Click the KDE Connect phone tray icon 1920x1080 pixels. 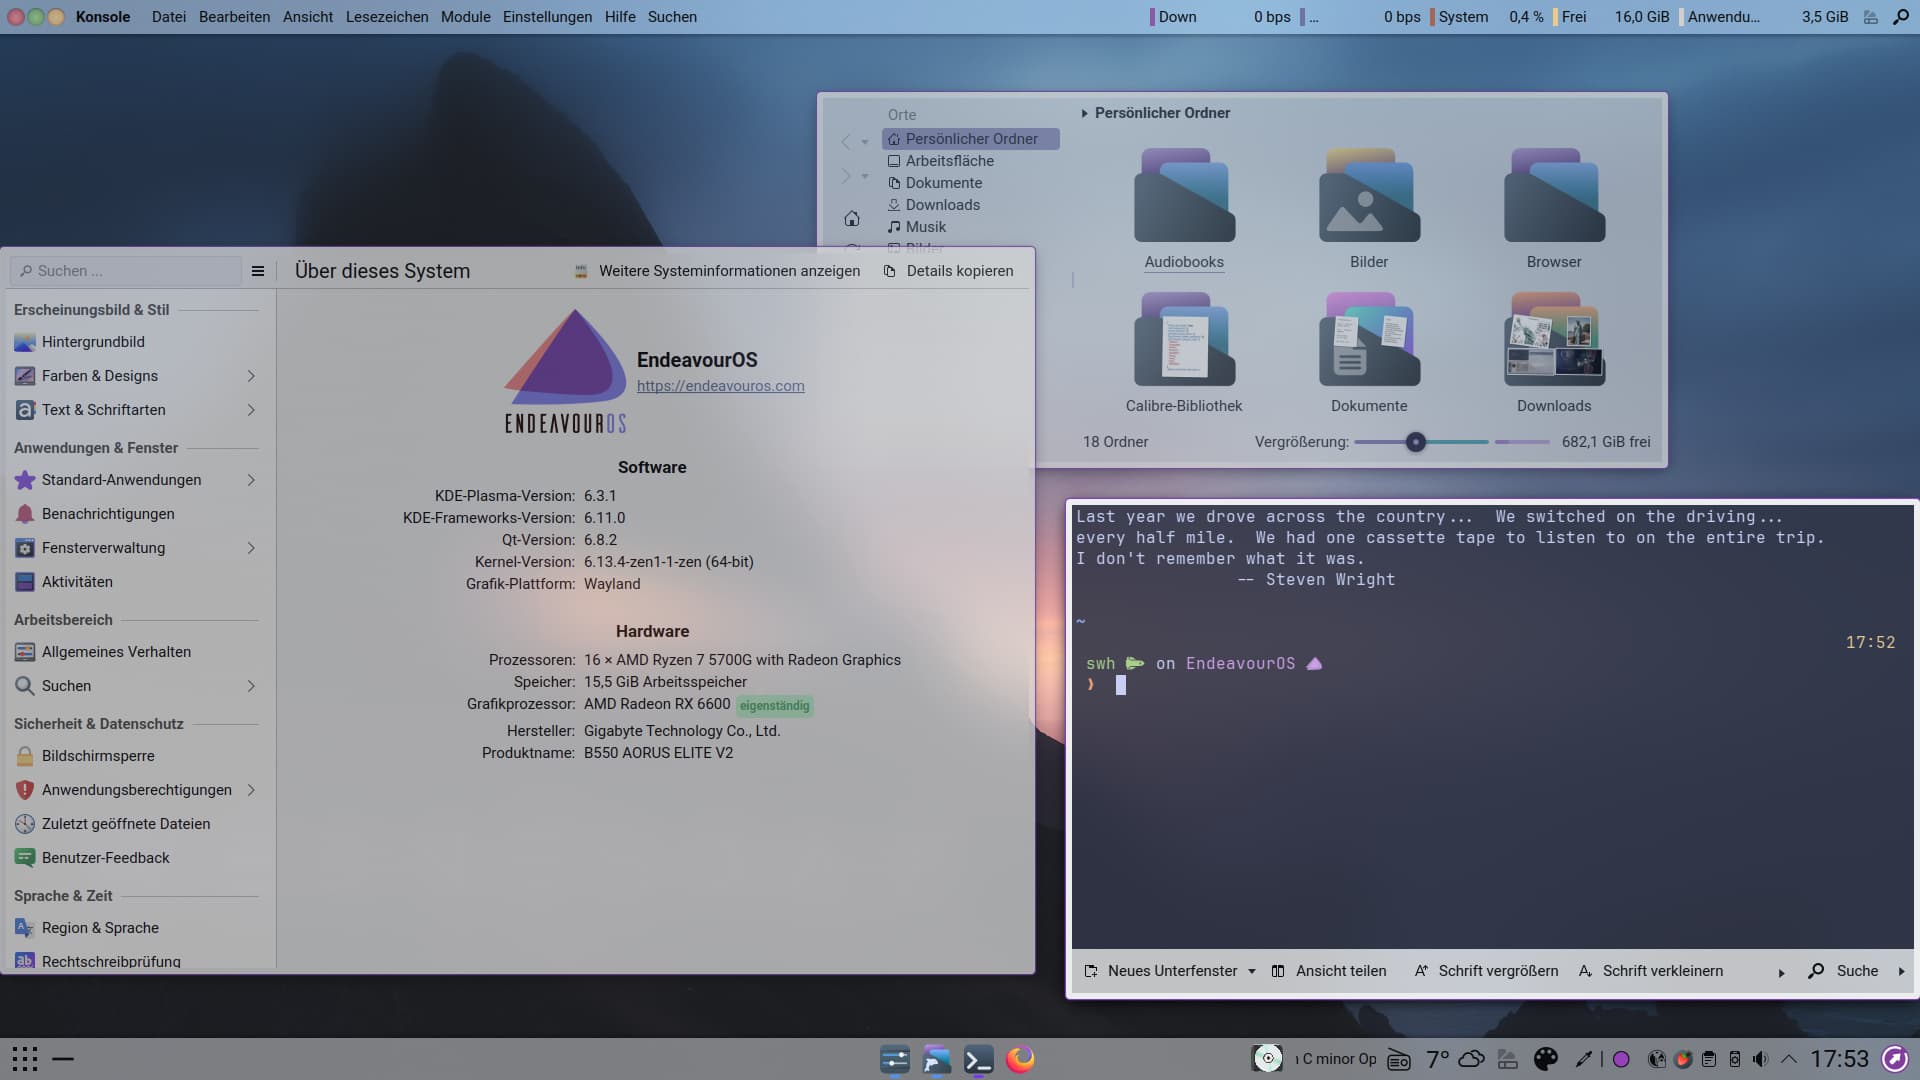pyautogui.click(x=1735, y=1059)
